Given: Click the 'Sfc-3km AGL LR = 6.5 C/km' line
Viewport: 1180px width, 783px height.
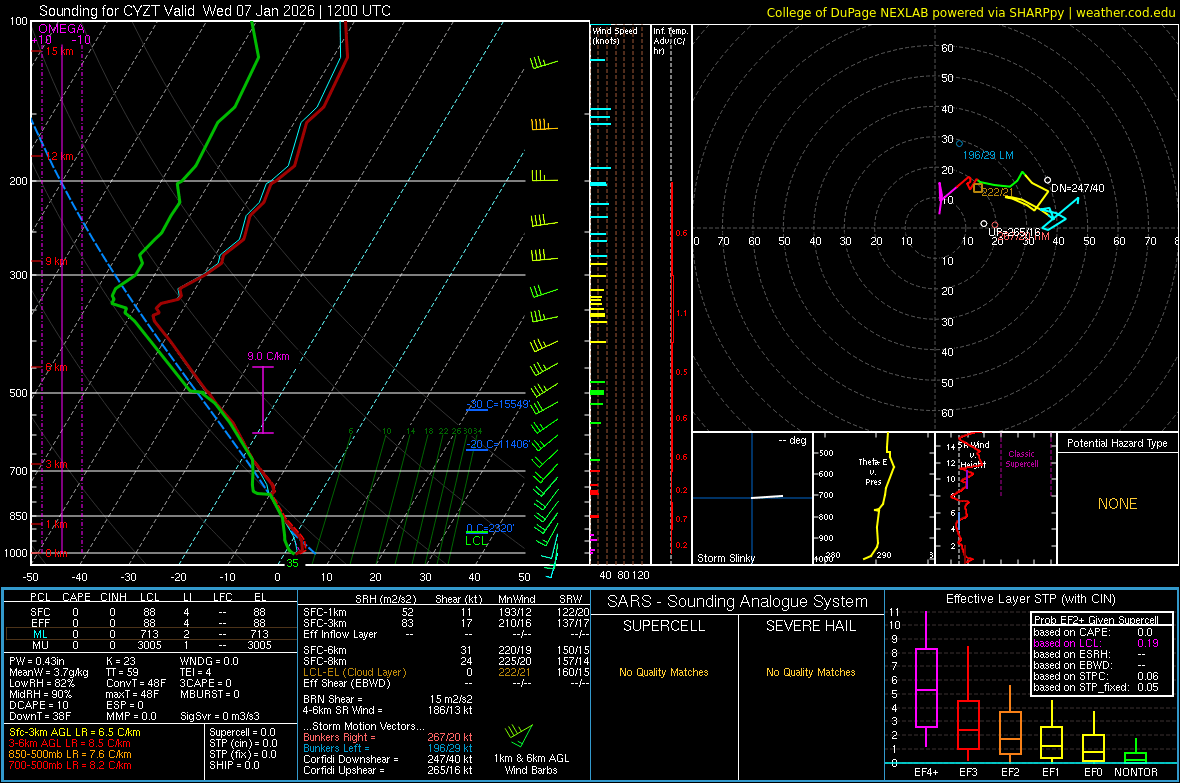Looking at the screenshot, I should [x=75, y=732].
